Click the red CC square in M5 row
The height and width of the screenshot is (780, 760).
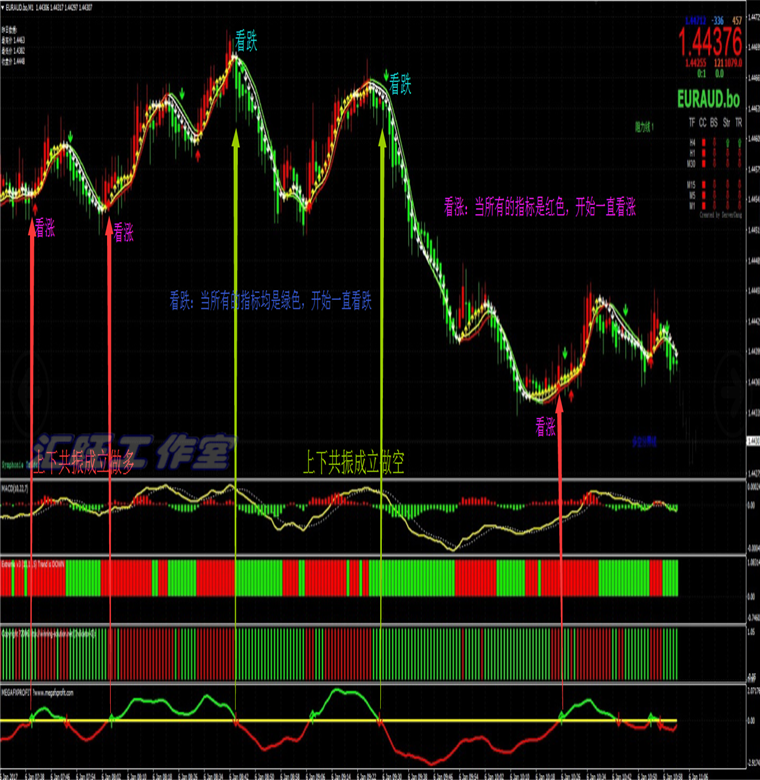tap(704, 195)
